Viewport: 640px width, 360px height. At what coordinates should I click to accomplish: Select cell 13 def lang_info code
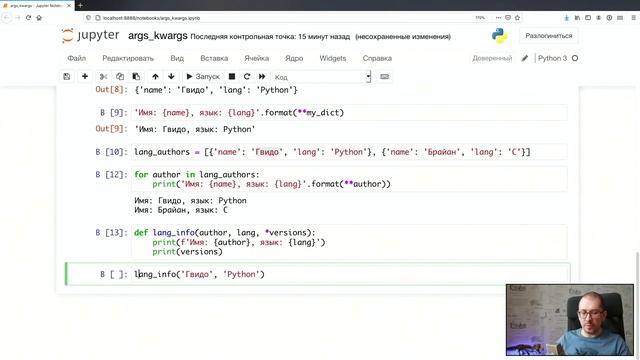click(349, 242)
